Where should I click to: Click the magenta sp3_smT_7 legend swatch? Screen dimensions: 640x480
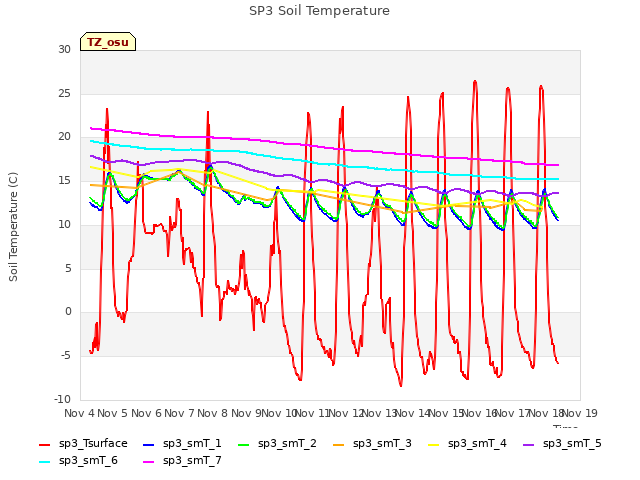click(149, 462)
